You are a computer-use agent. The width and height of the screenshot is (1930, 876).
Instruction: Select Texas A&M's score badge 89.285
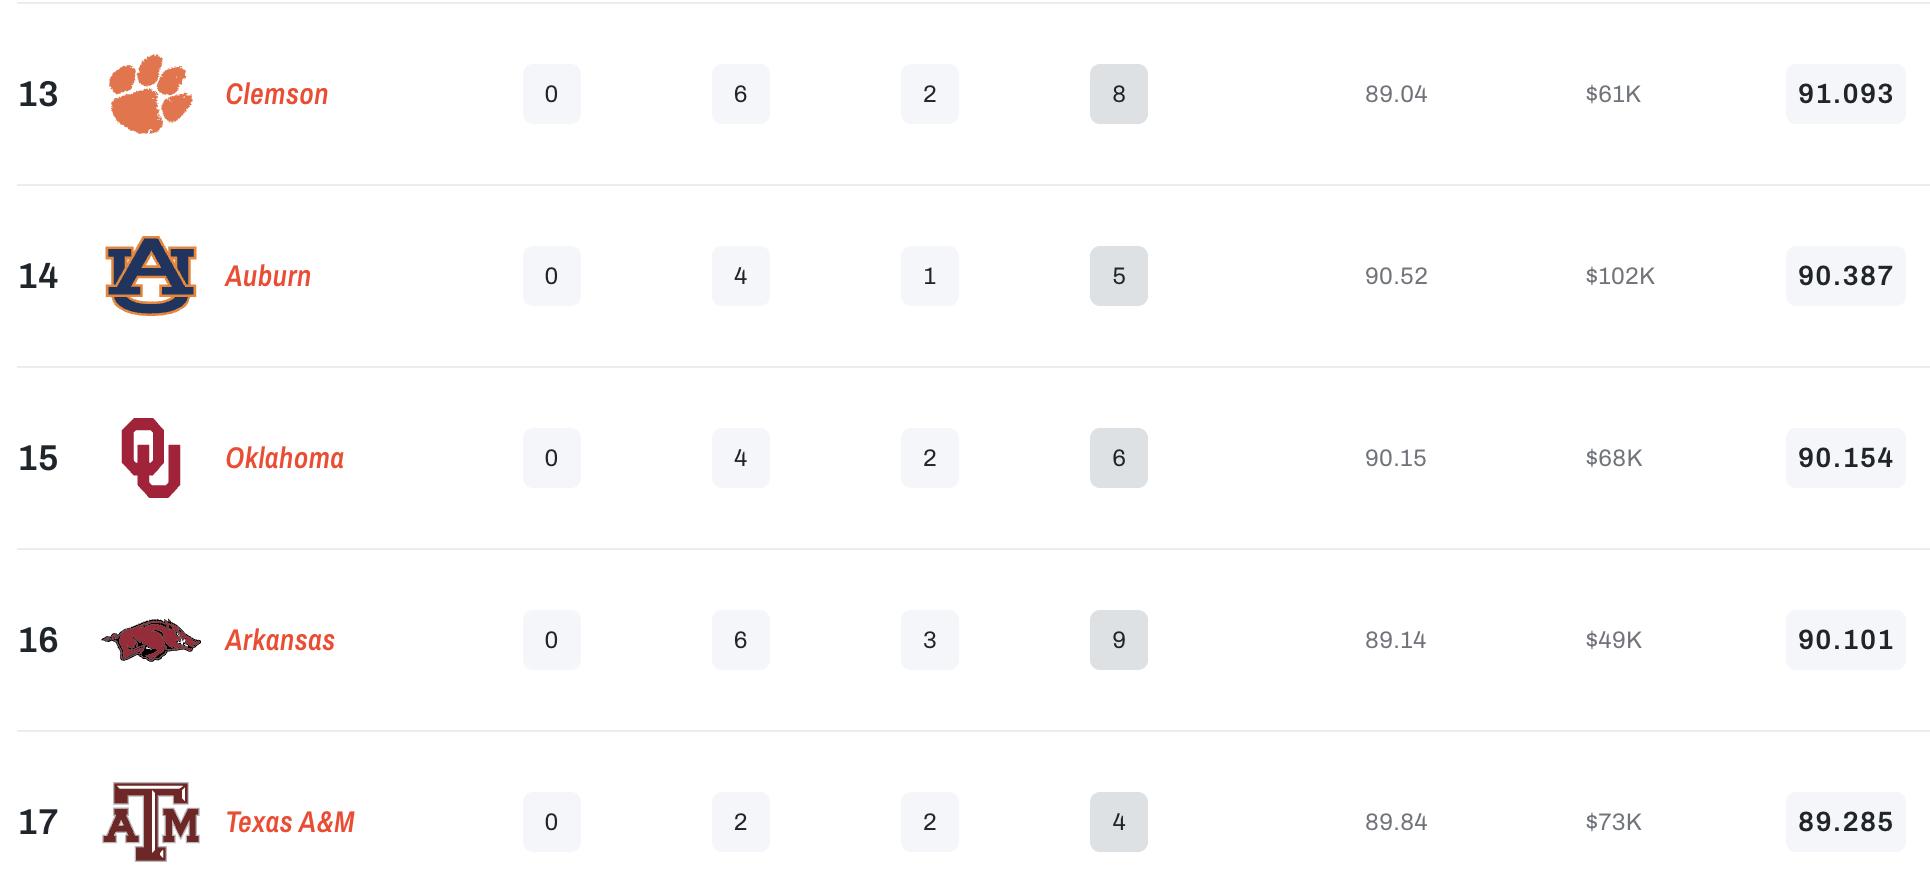(x=1845, y=822)
